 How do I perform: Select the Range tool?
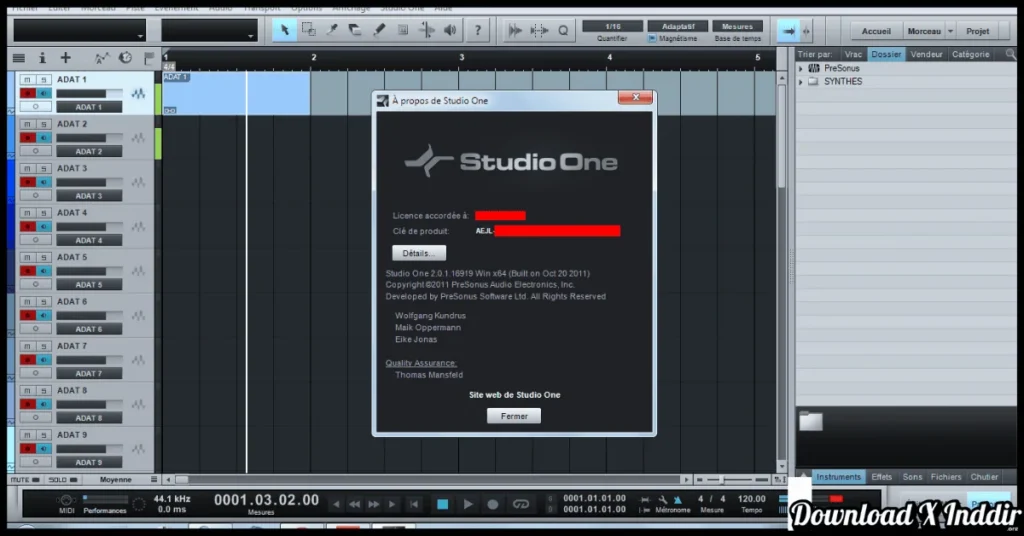(308, 30)
